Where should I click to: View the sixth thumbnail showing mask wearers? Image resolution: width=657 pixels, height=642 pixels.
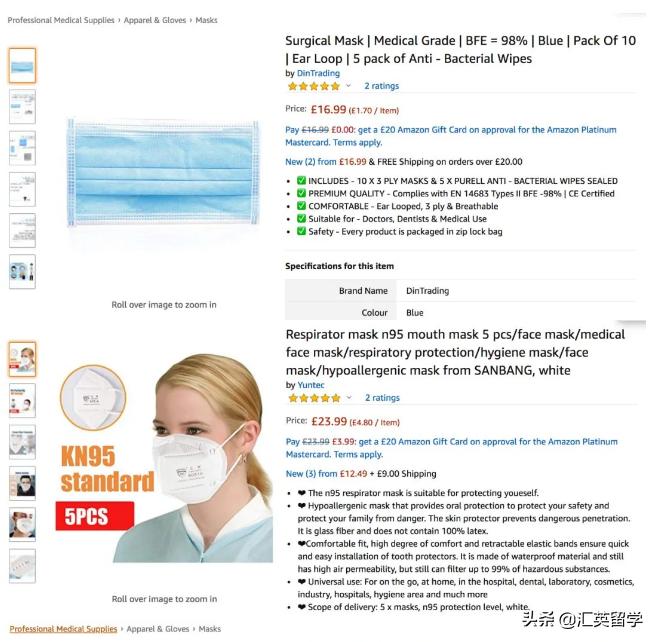pyautogui.click(x=22, y=272)
